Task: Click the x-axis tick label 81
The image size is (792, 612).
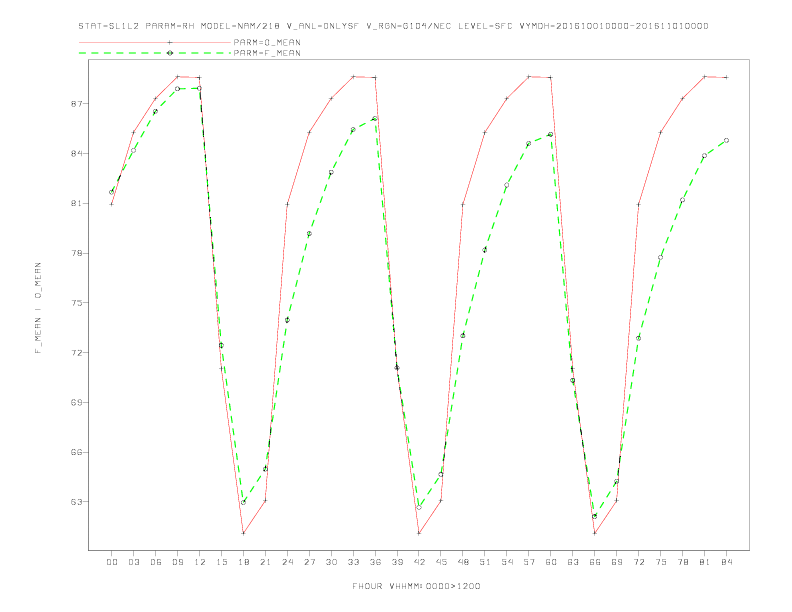Action: 705,562
